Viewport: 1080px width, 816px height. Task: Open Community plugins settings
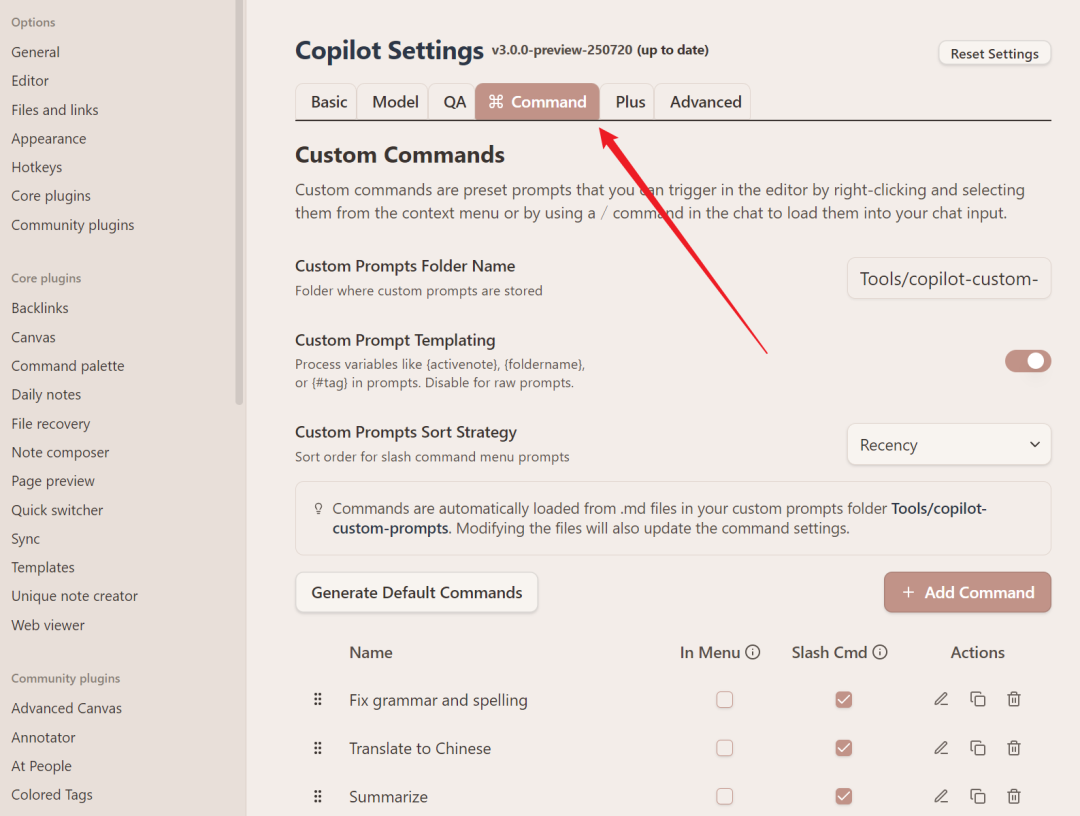[72, 225]
